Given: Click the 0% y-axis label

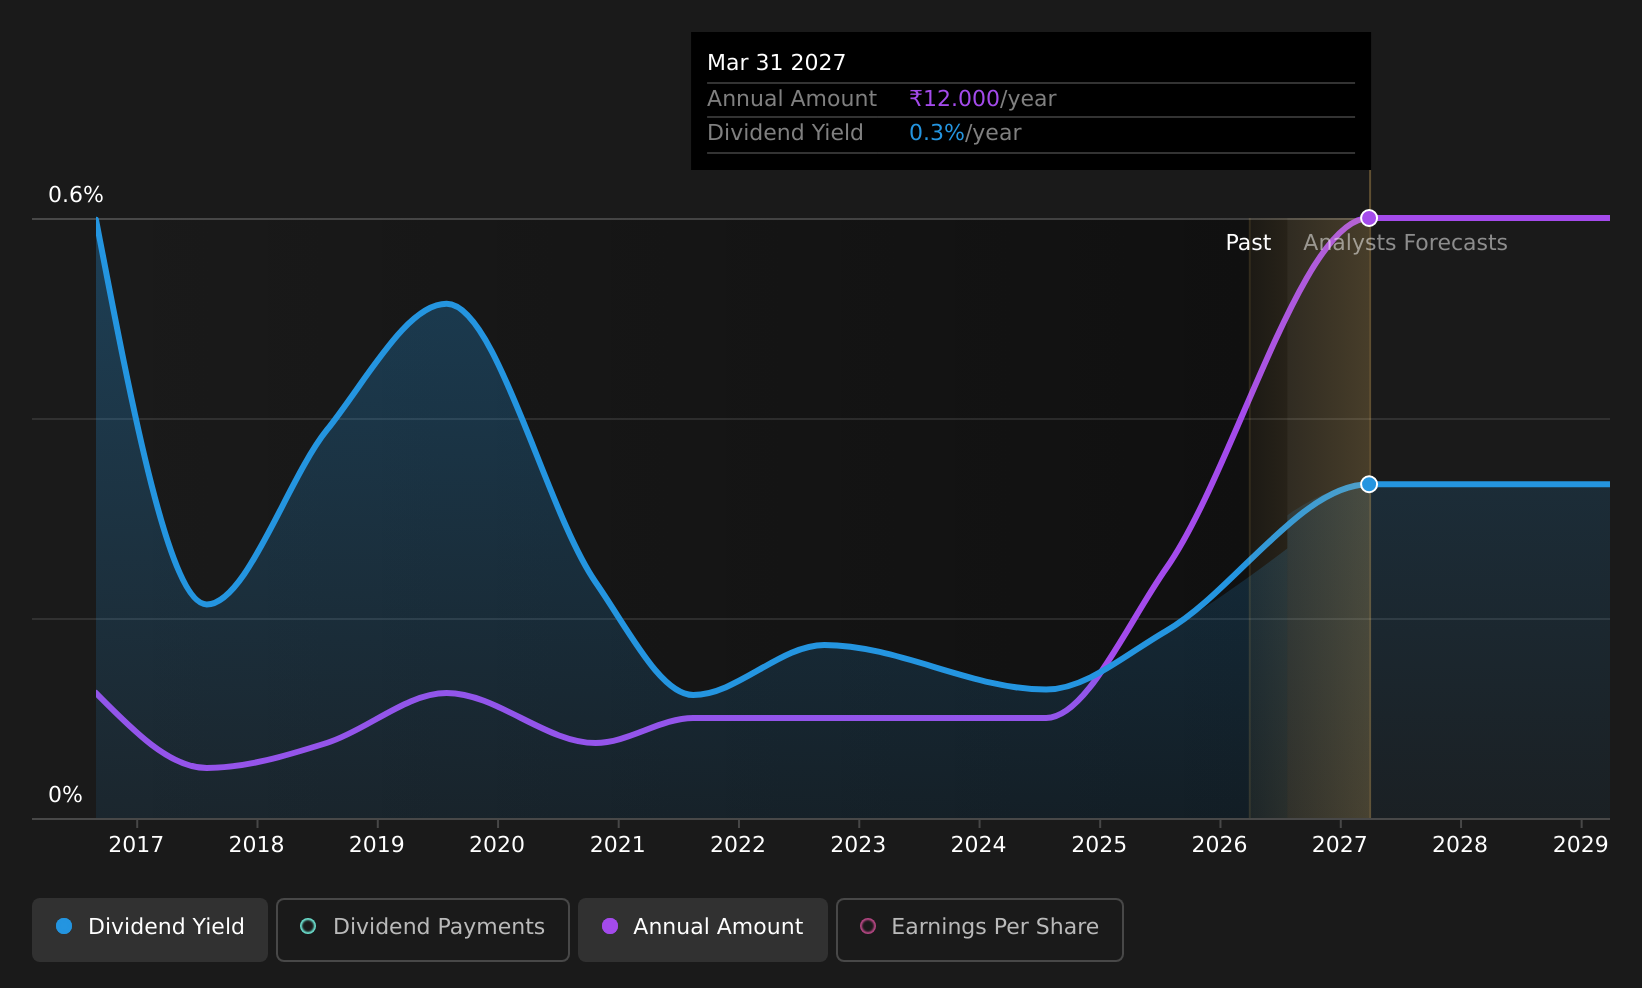Looking at the screenshot, I should tap(65, 795).
